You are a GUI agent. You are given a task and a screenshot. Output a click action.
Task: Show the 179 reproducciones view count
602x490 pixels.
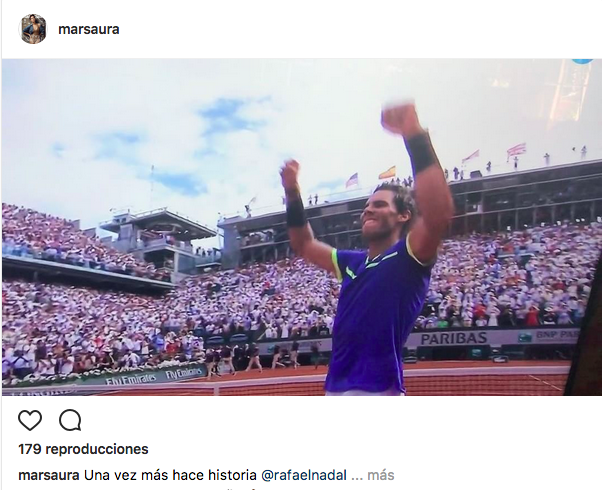coord(83,449)
